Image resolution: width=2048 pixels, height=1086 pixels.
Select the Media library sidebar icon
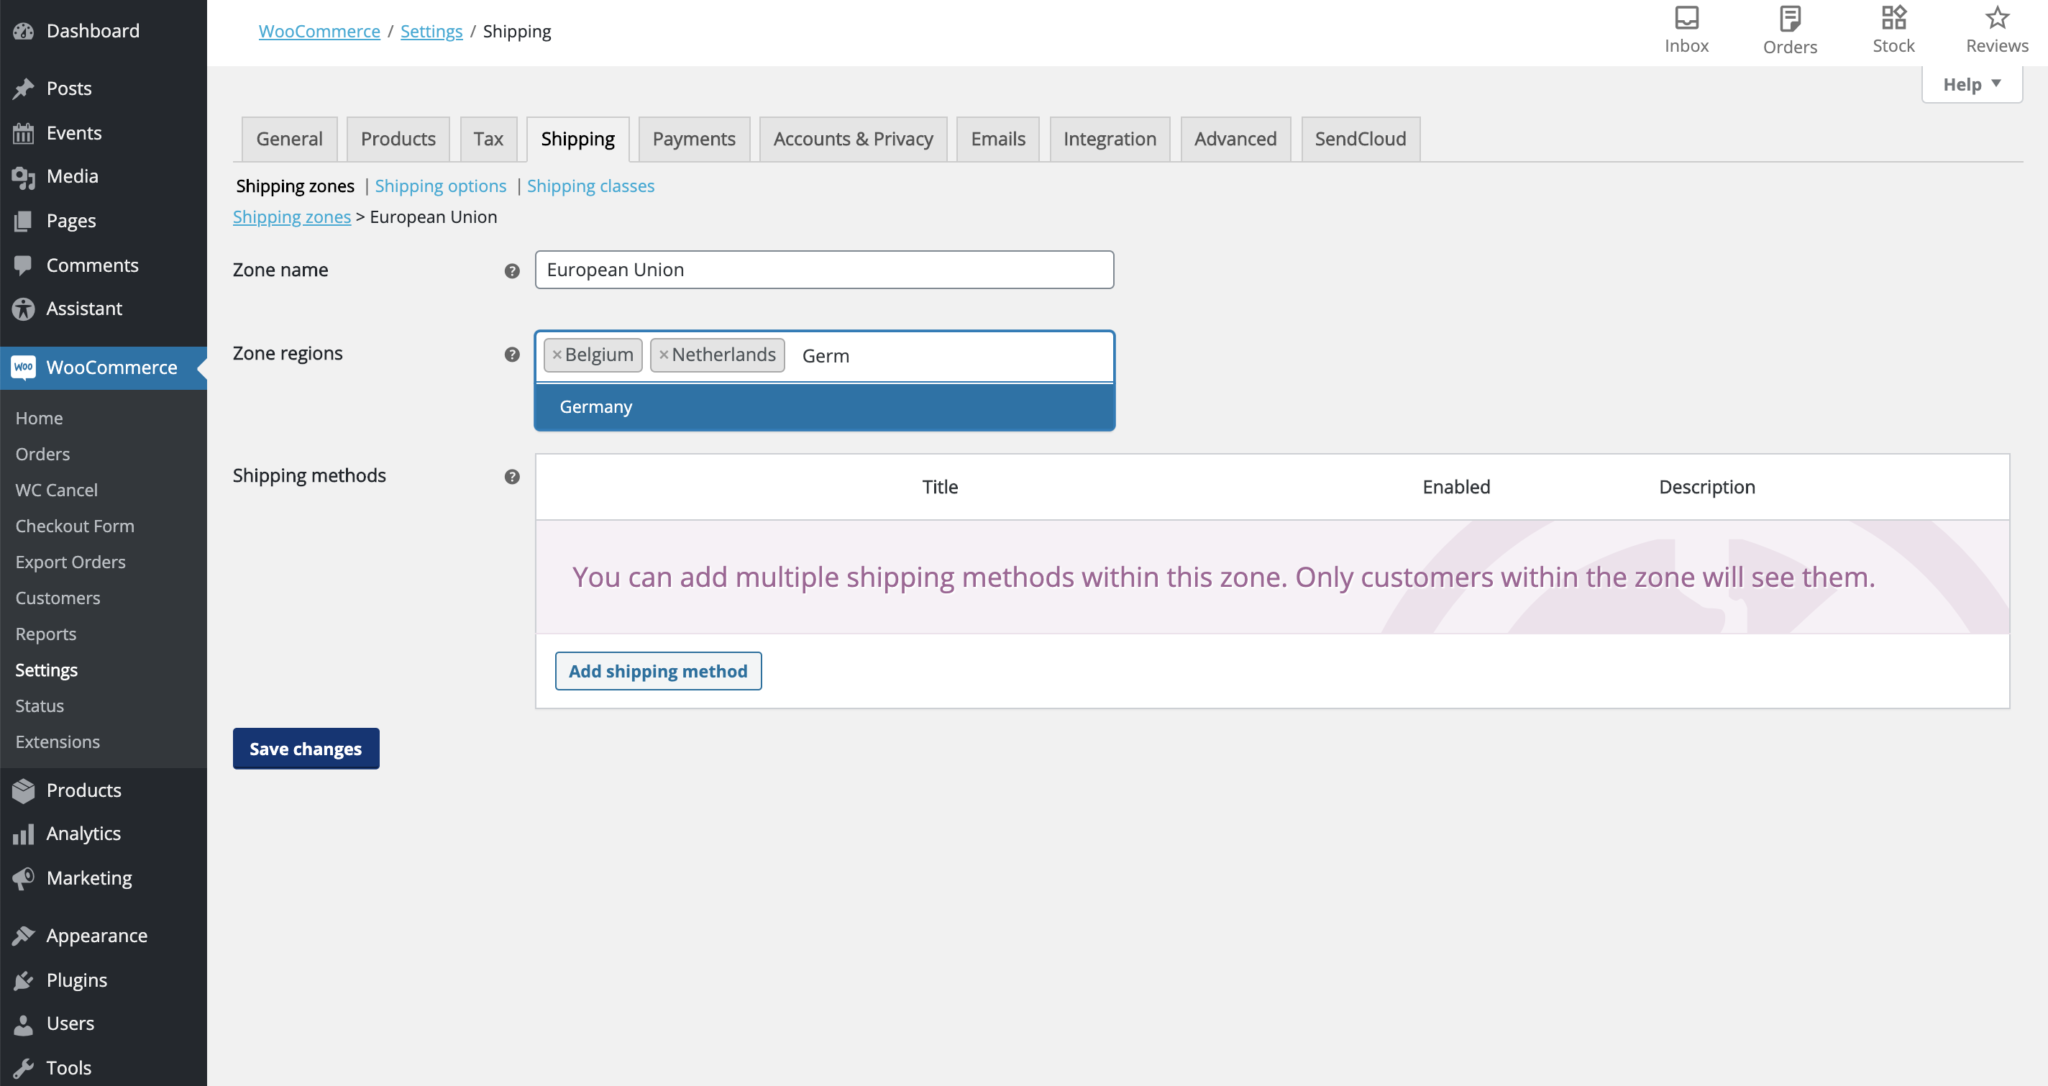click(x=25, y=176)
